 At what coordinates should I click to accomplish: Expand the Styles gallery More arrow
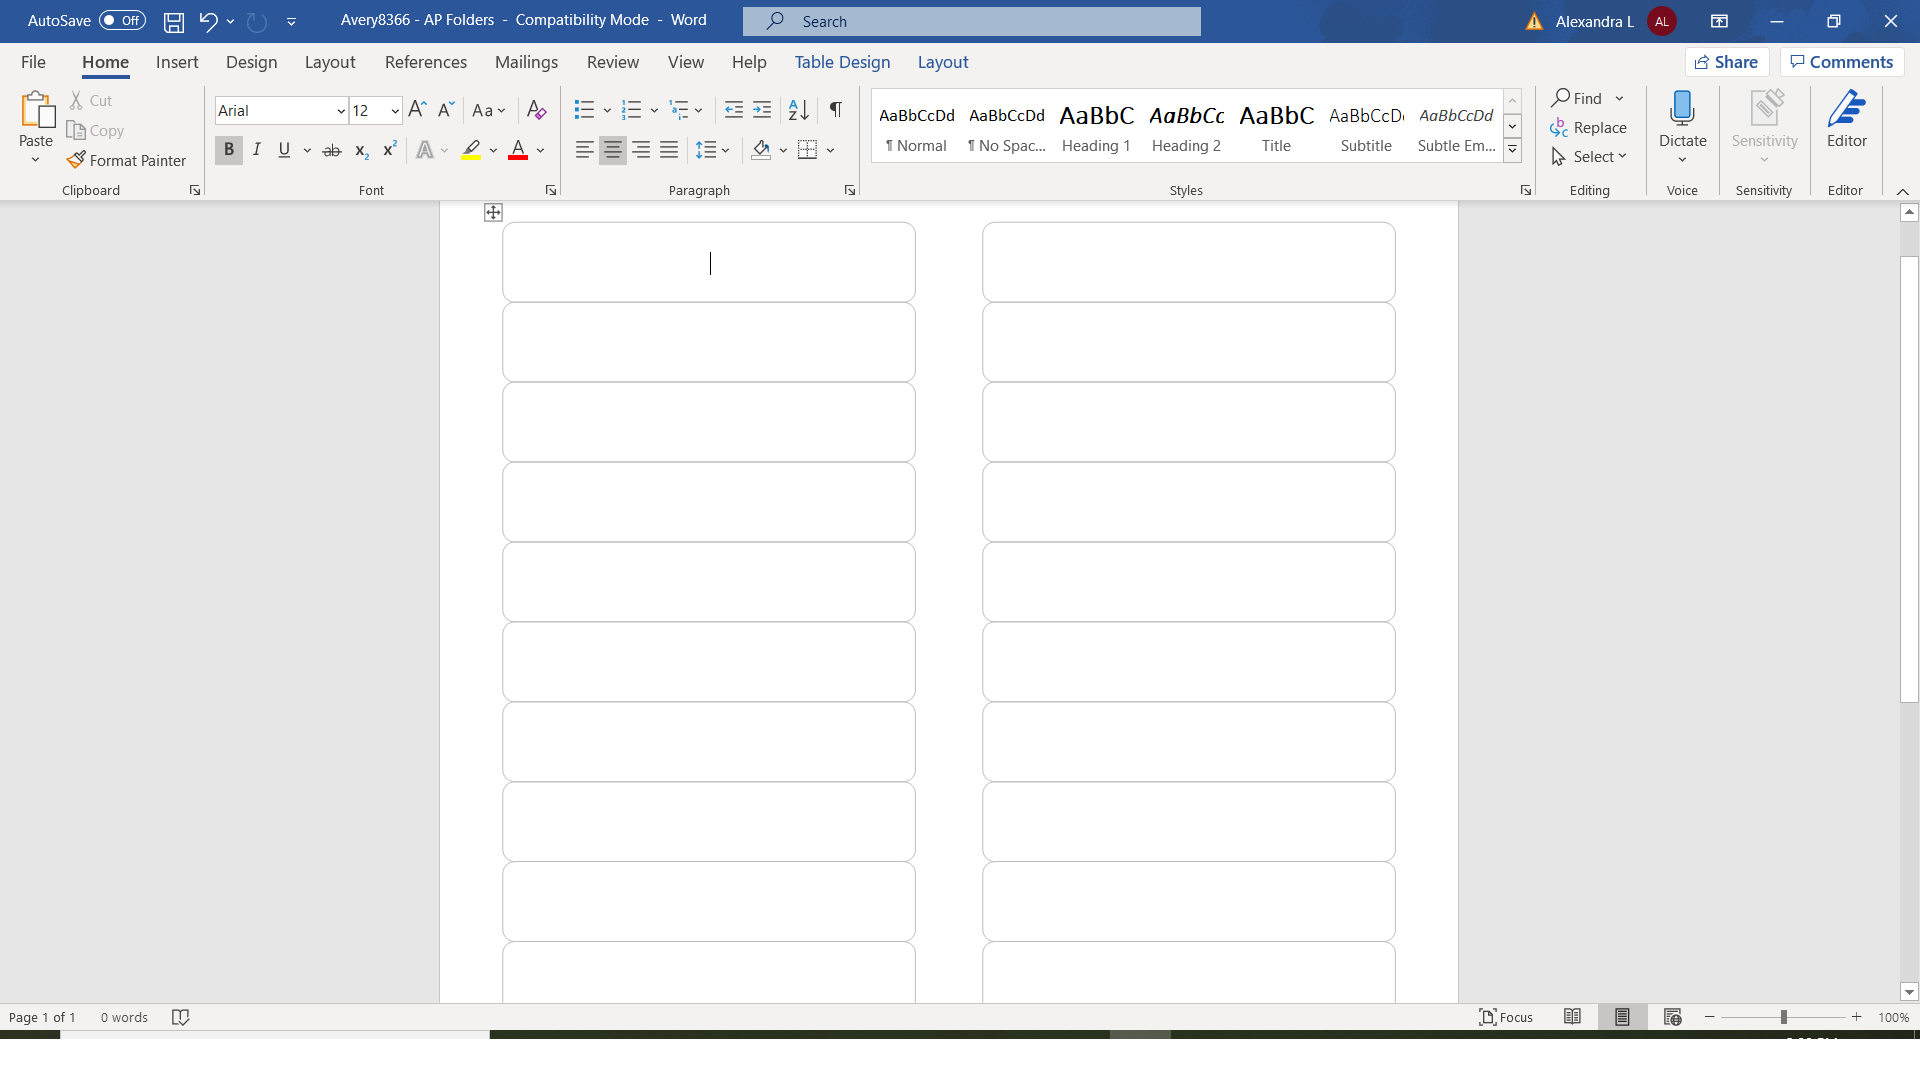1513,151
